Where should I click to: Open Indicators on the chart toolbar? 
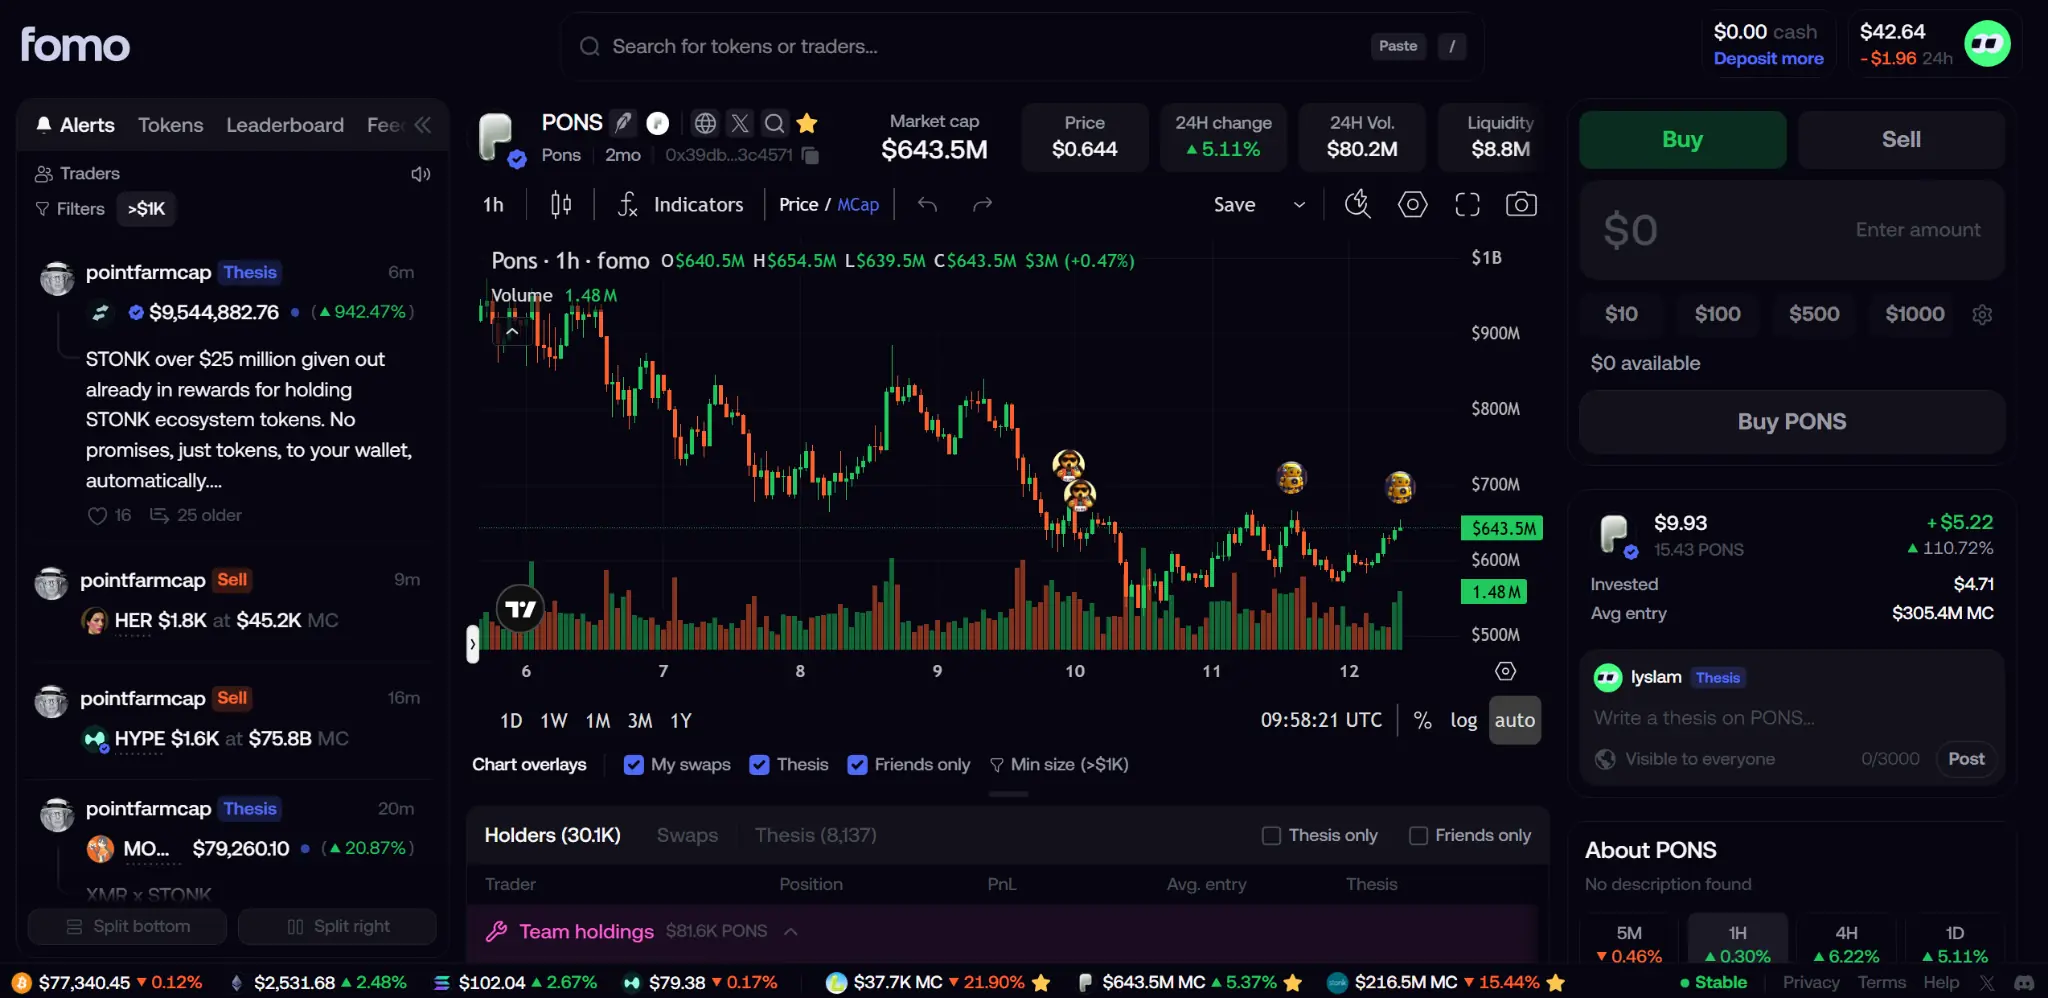[680, 205]
